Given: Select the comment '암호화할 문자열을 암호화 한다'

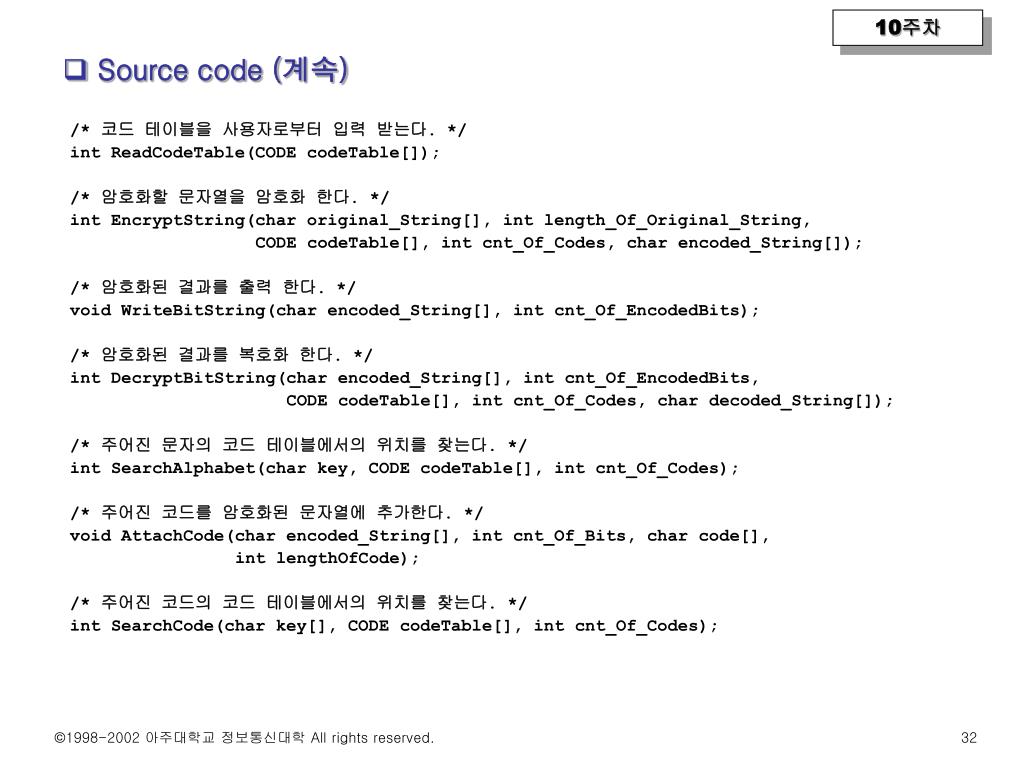Looking at the screenshot, I should (230, 197).
